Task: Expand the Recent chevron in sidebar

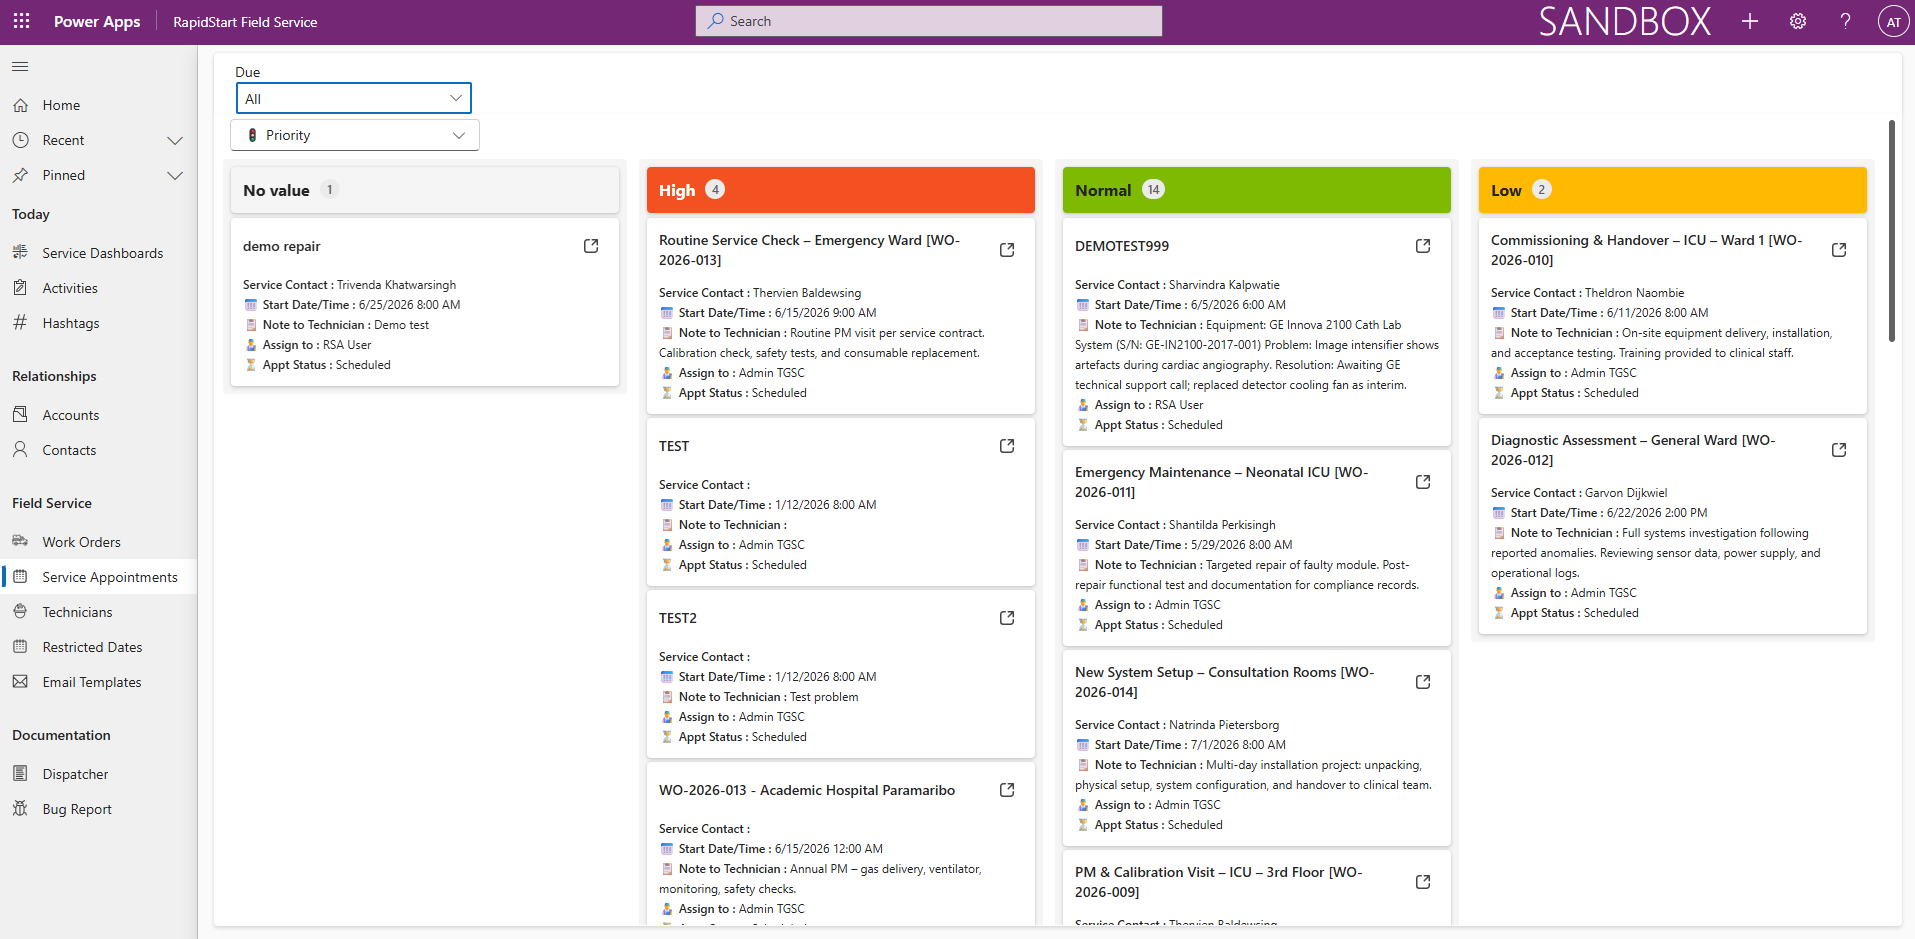Action: click(x=175, y=140)
